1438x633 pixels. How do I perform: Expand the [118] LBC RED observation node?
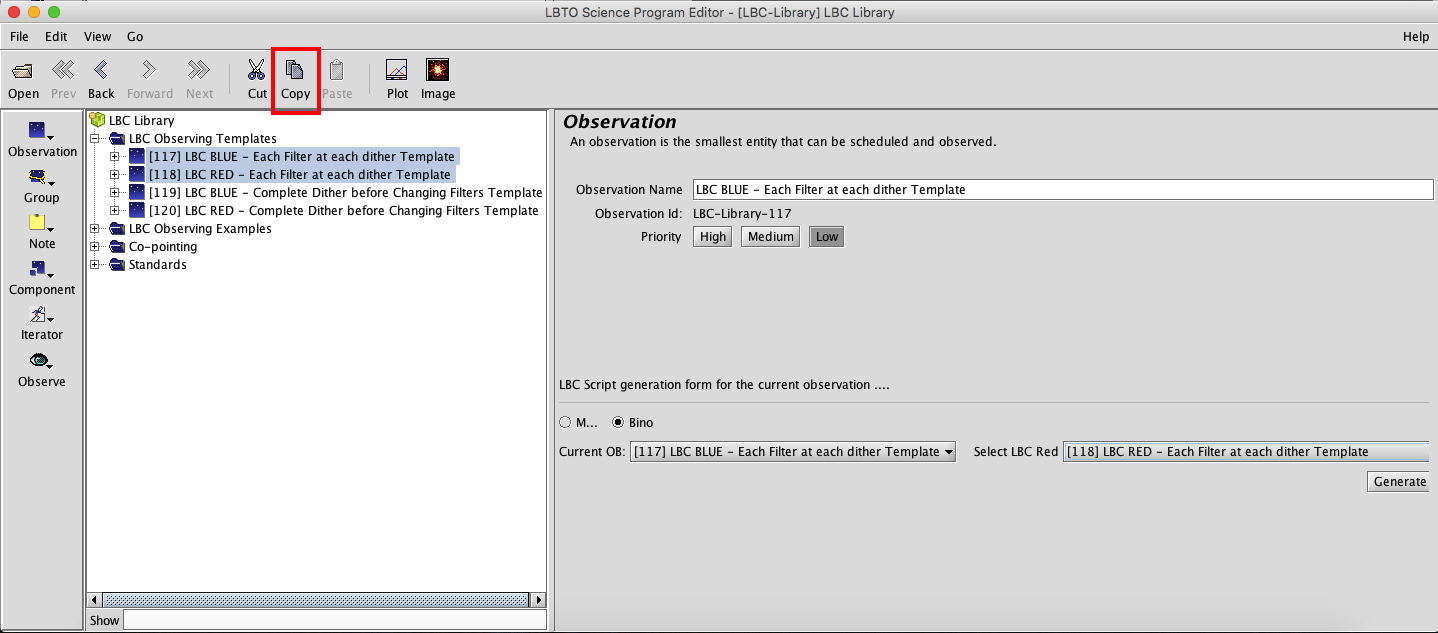click(x=115, y=174)
